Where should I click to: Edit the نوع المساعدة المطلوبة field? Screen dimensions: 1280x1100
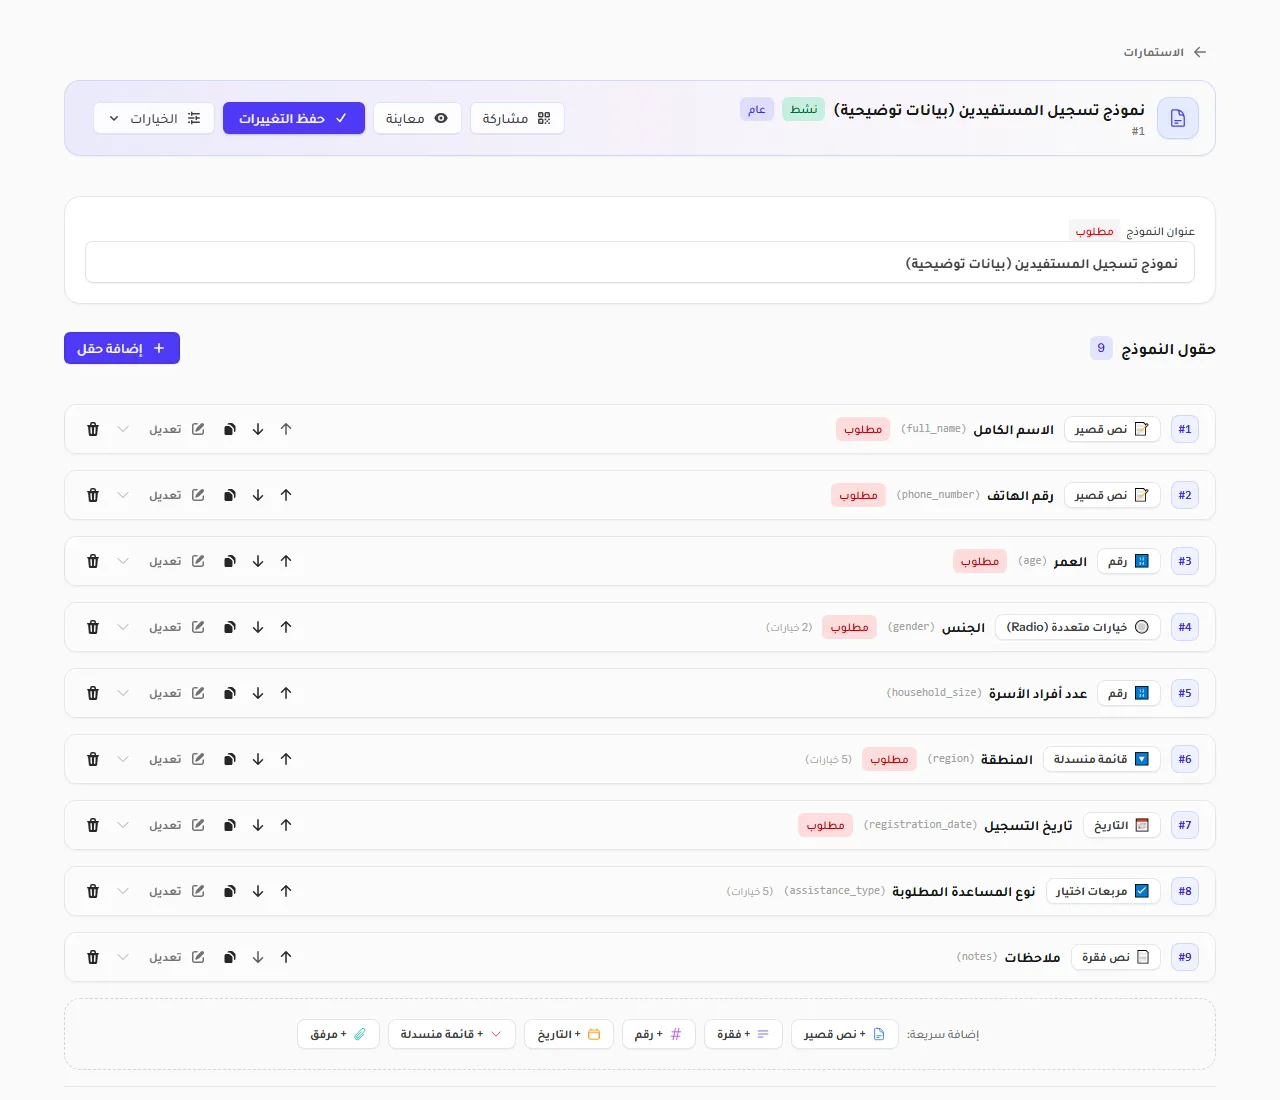pyautogui.click(x=177, y=891)
